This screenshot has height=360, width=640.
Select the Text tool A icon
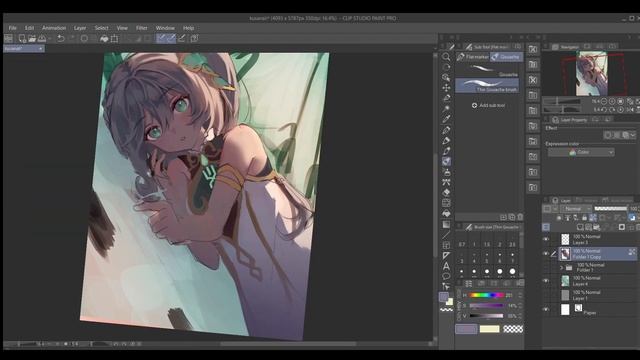pos(447,266)
